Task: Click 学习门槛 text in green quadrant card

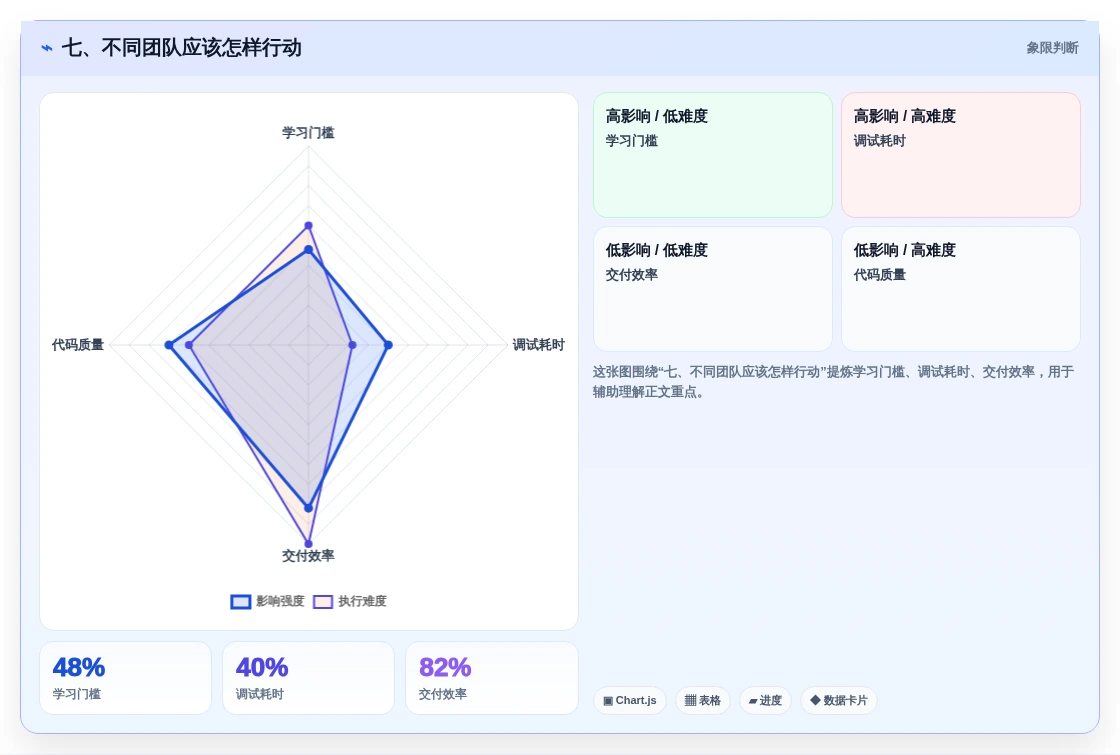Action: (x=631, y=141)
